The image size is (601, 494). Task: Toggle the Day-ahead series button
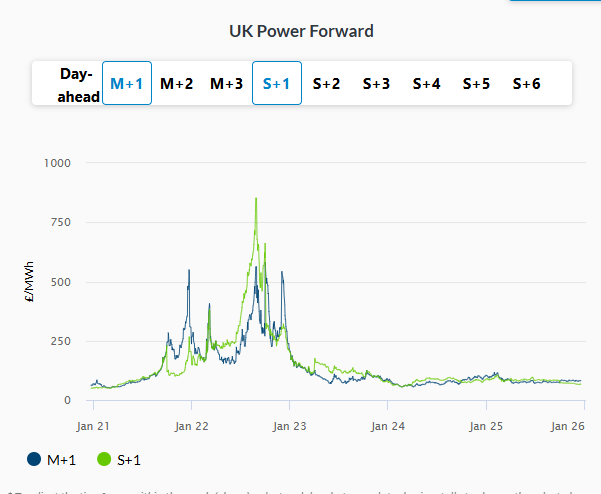click(79, 84)
